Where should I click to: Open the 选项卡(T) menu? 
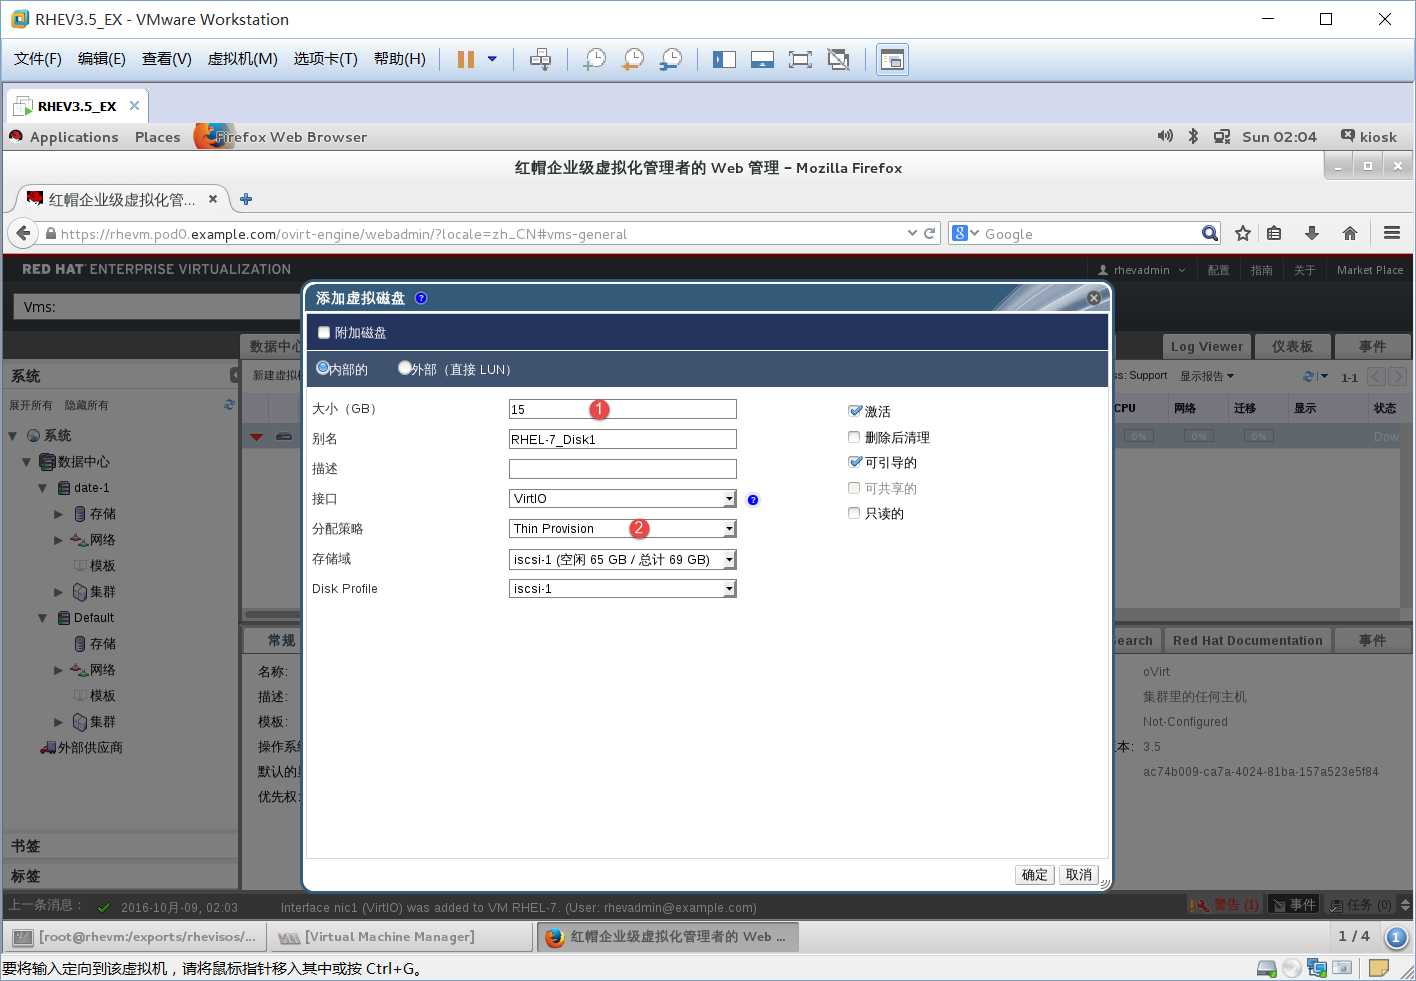pyautogui.click(x=326, y=59)
